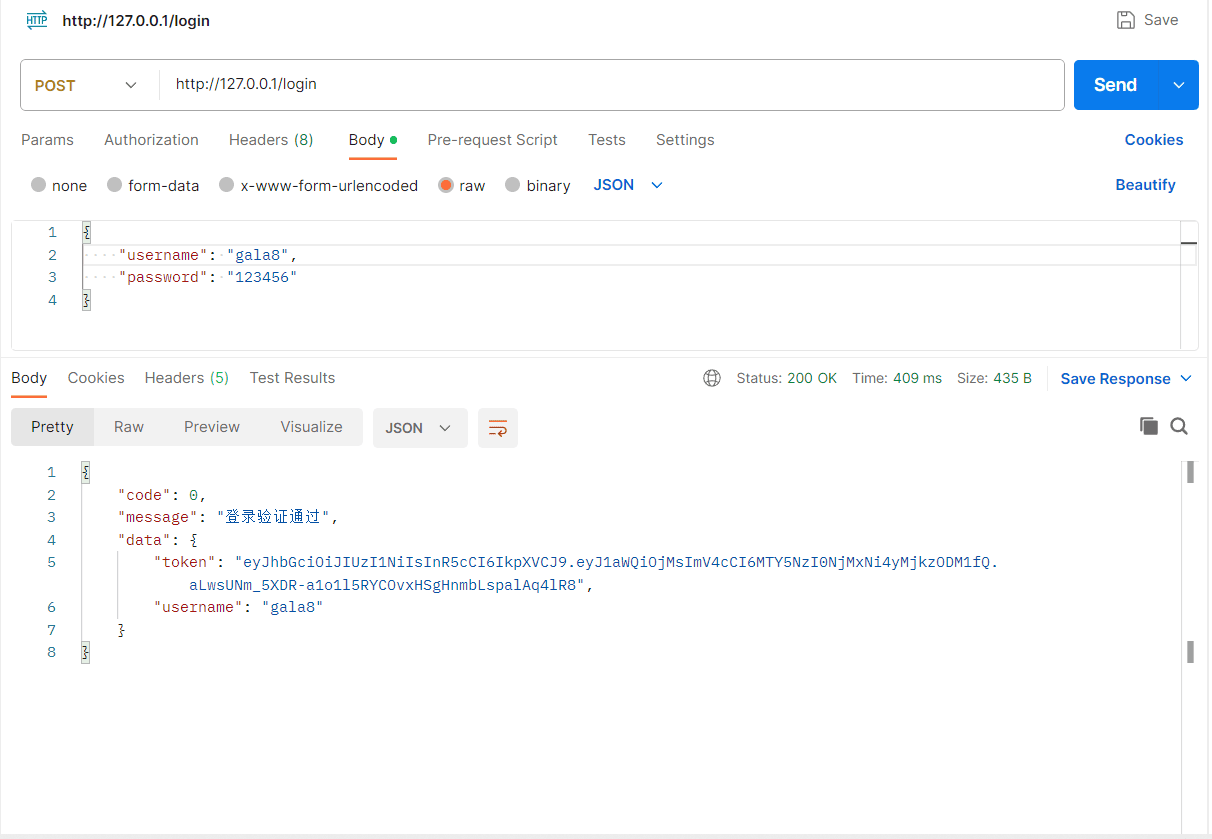Click the HTTP request type icon
Screen dimensions: 1212x839
coord(37,20)
